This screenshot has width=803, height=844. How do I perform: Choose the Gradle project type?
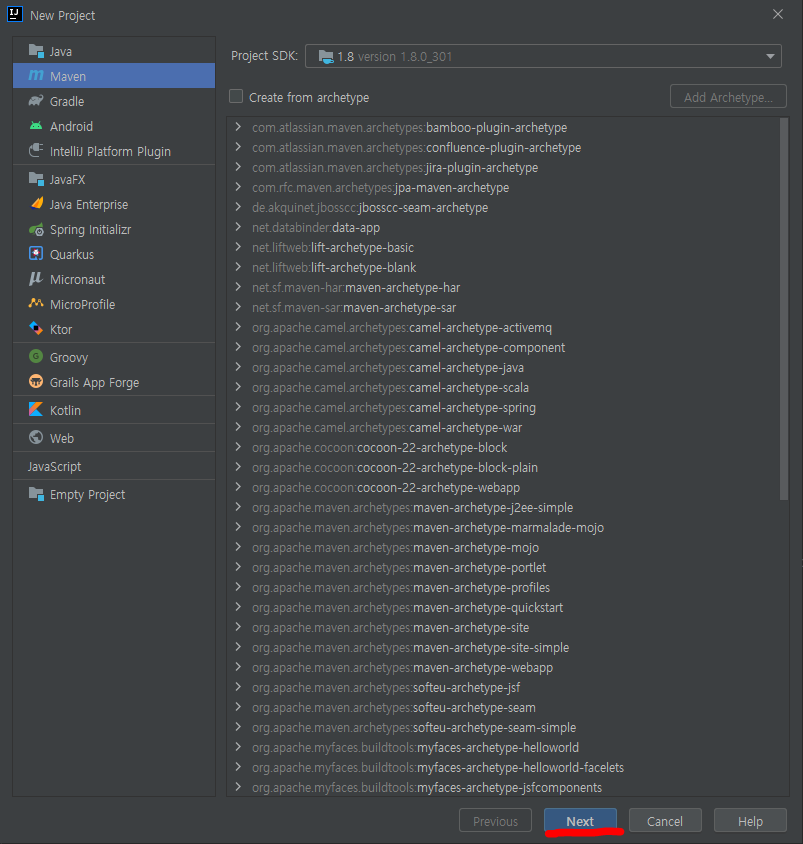pyautogui.click(x=114, y=101)
